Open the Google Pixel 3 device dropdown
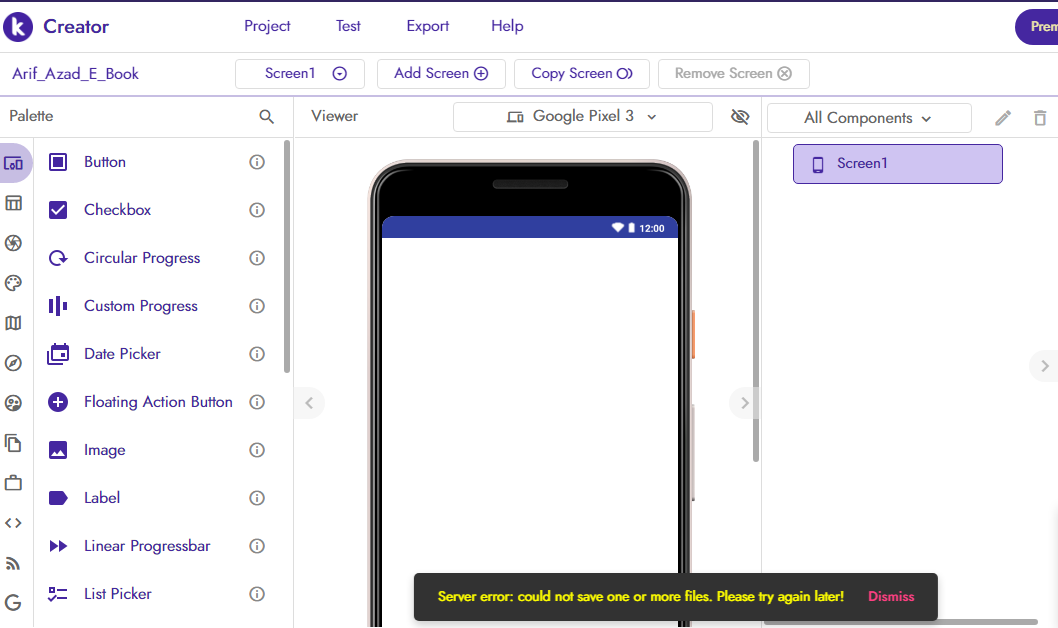 [582, 116]
